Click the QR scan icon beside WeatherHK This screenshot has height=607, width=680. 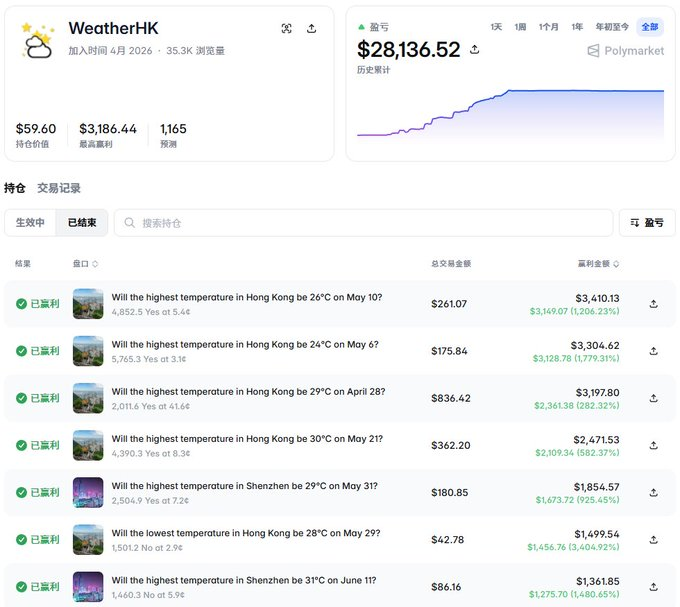point(286,29)
